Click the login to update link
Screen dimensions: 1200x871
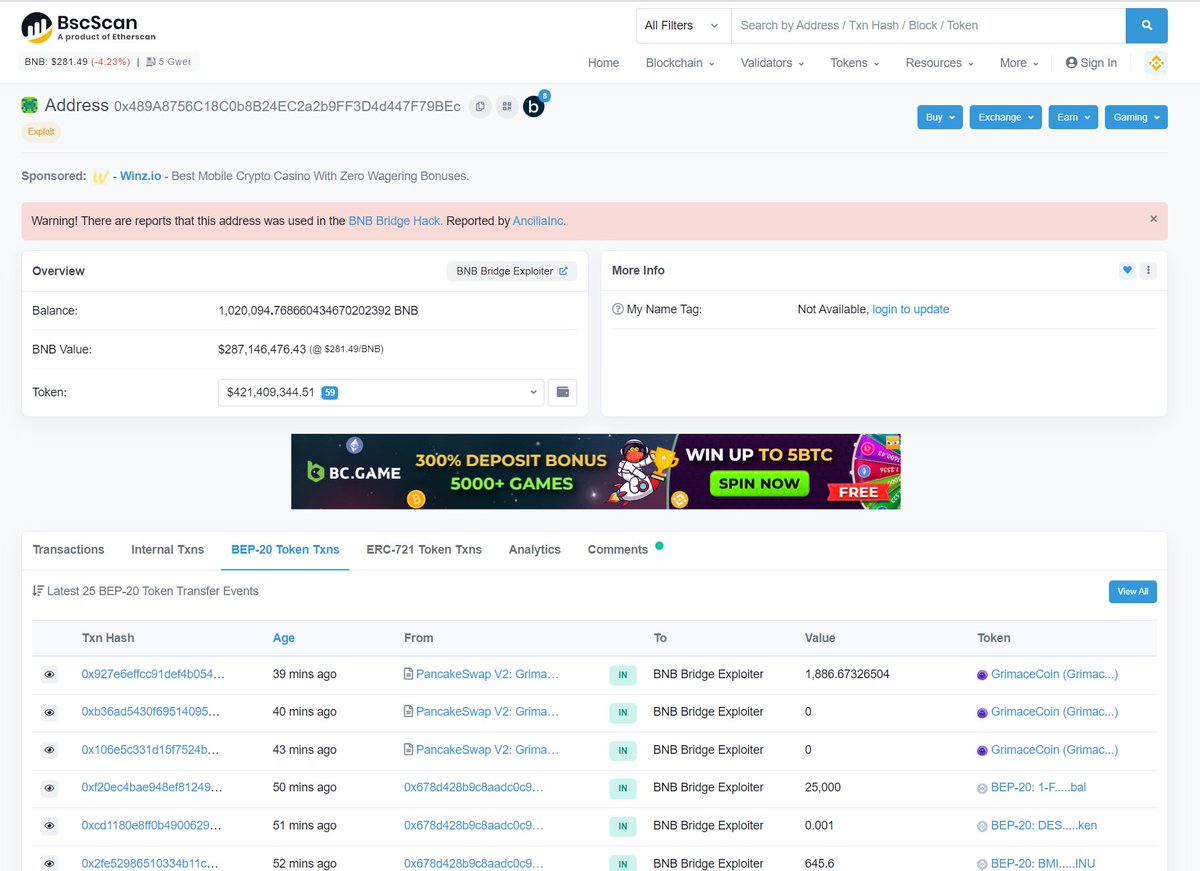coord(911,310)
